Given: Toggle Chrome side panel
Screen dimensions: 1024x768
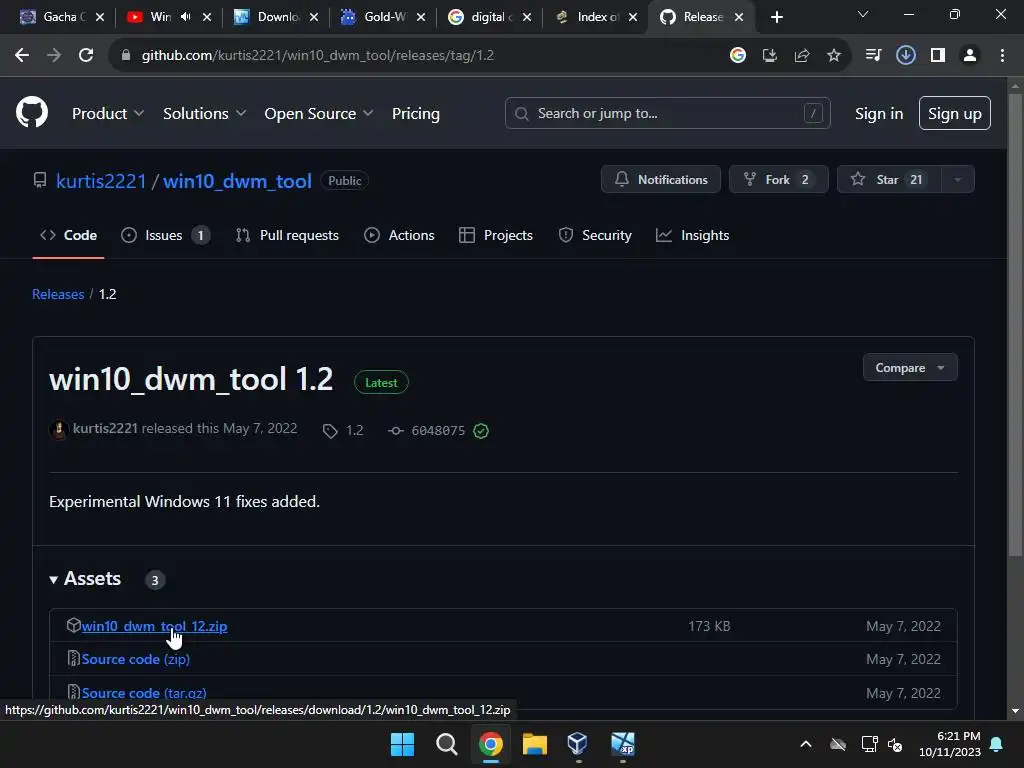Looking at the screenshot, I should 938,56.
